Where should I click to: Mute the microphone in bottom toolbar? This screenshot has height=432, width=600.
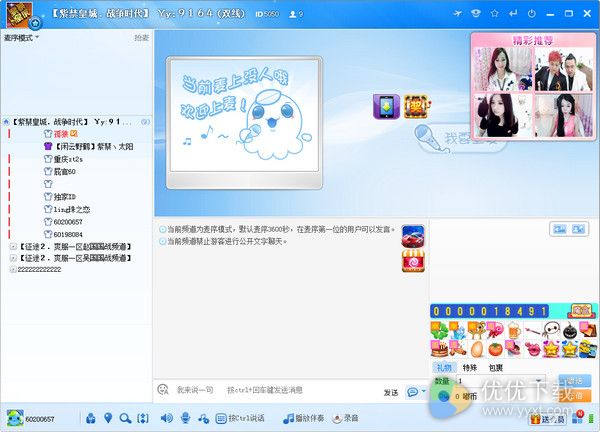186,418
